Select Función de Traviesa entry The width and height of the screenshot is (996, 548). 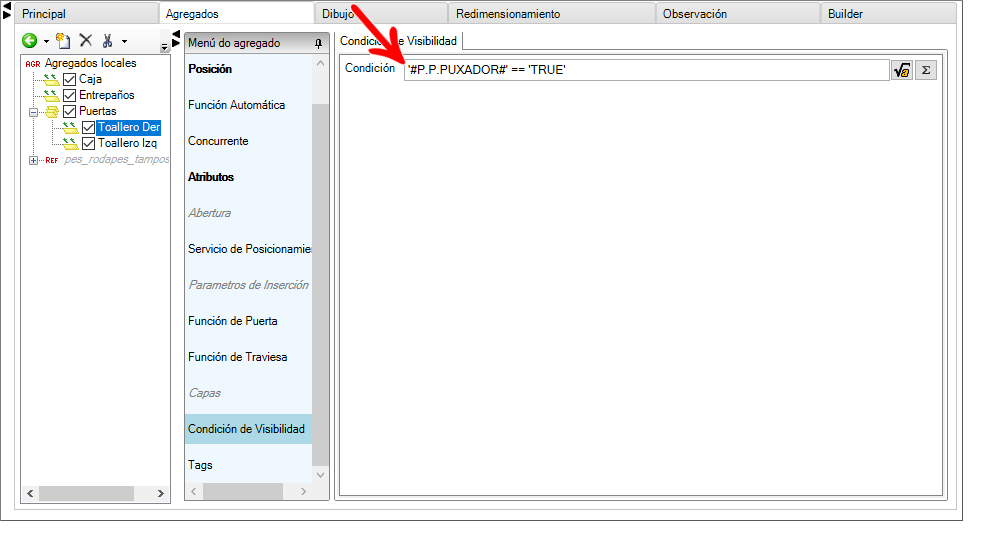pos(248,357)
